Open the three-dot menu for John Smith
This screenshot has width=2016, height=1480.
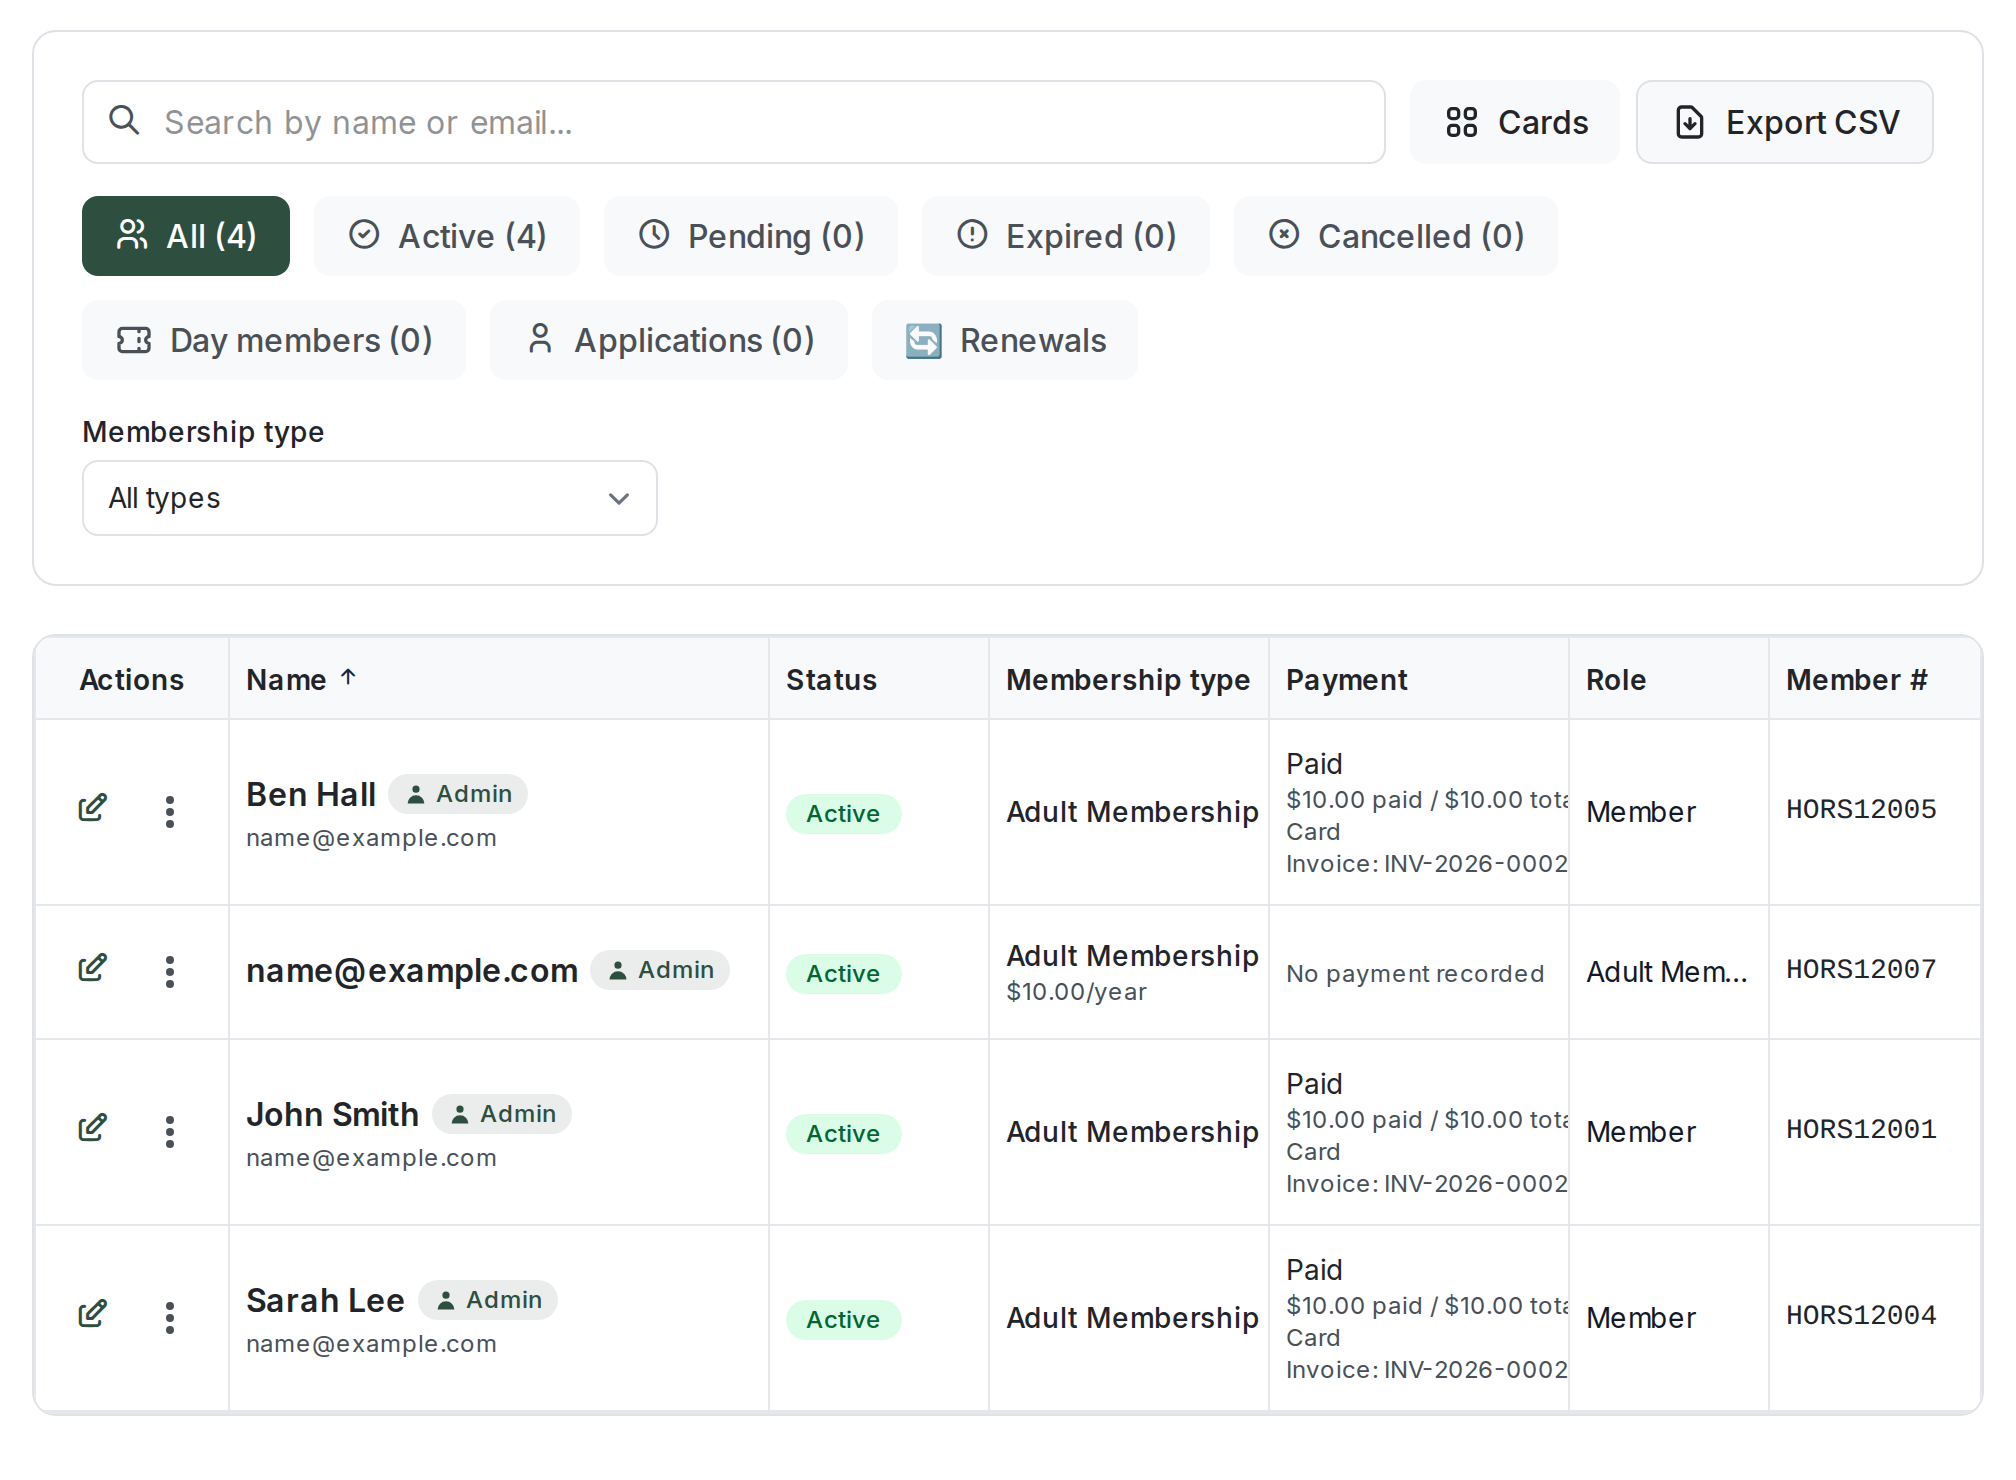coord(170,1132)
